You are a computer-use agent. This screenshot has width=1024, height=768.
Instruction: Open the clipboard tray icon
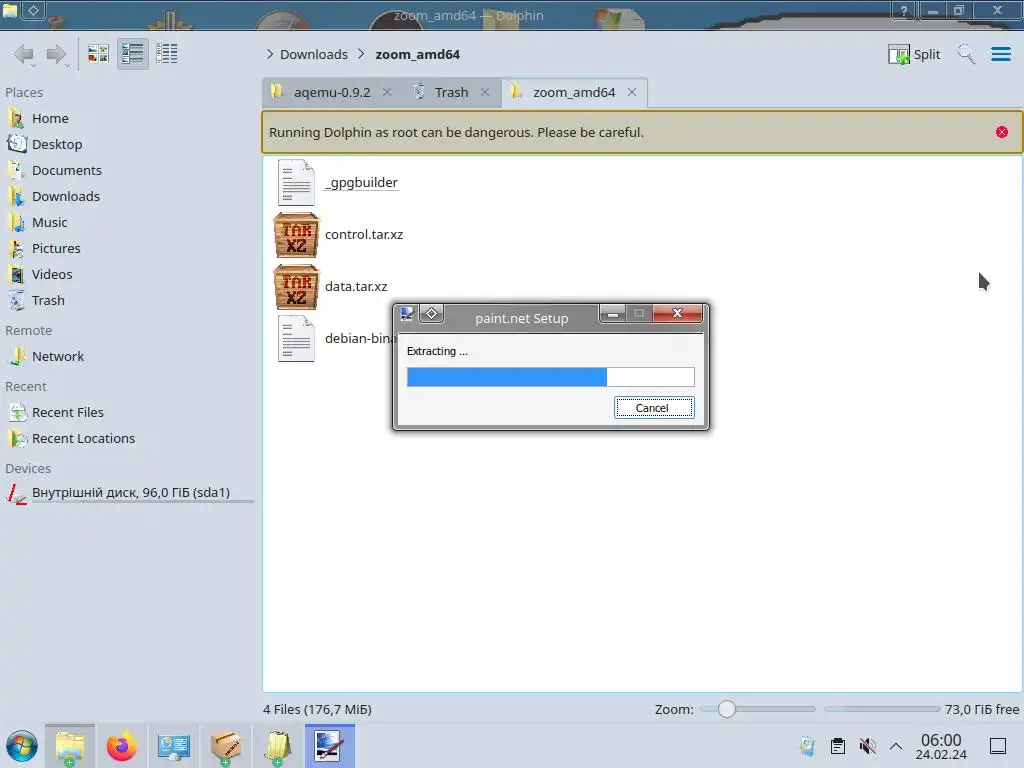tap(838, 746)
